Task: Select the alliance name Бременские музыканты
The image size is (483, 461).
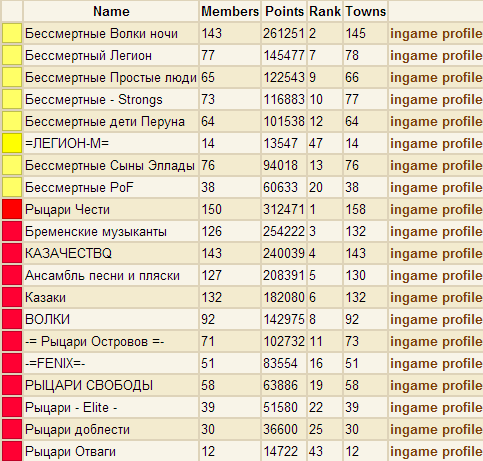Action: pos(96,232)
